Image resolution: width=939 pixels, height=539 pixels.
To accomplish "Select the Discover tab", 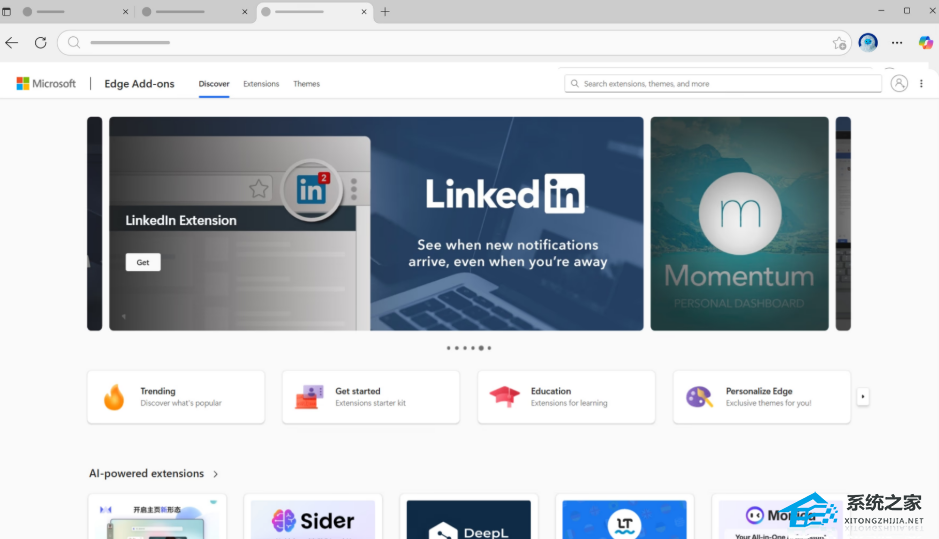I will [214, 84].
